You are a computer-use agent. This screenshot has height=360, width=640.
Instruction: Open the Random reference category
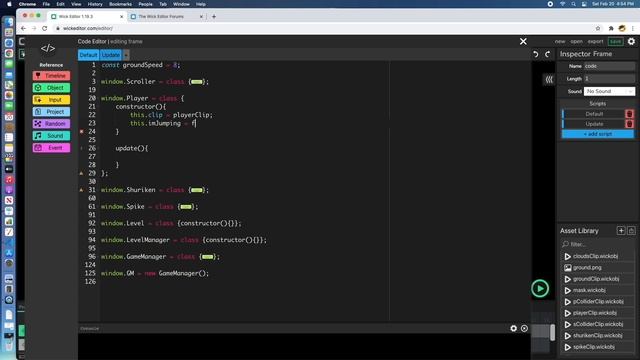click(x=51, y=124)
